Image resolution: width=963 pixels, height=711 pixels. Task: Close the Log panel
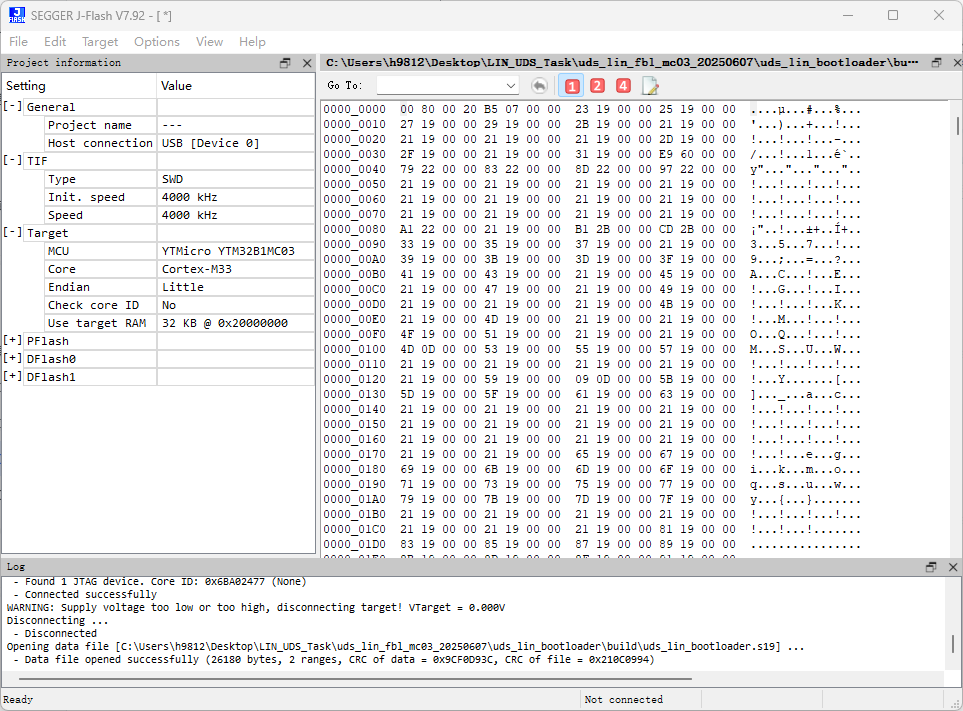pos(953,567)
